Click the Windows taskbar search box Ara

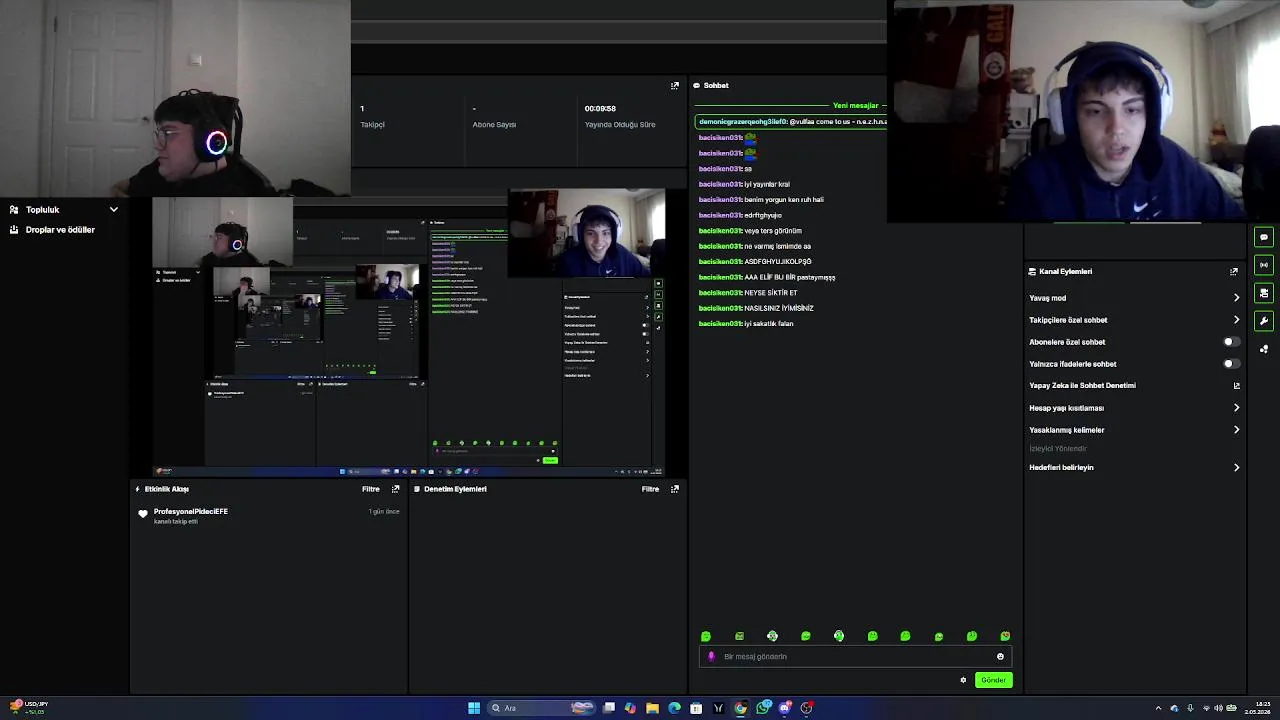[540, 708]
